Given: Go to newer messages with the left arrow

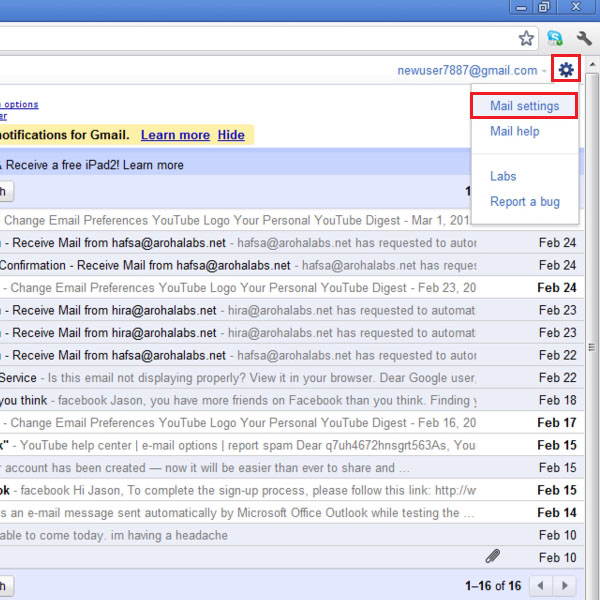Looking at the screenshot, I should point(541,585).
